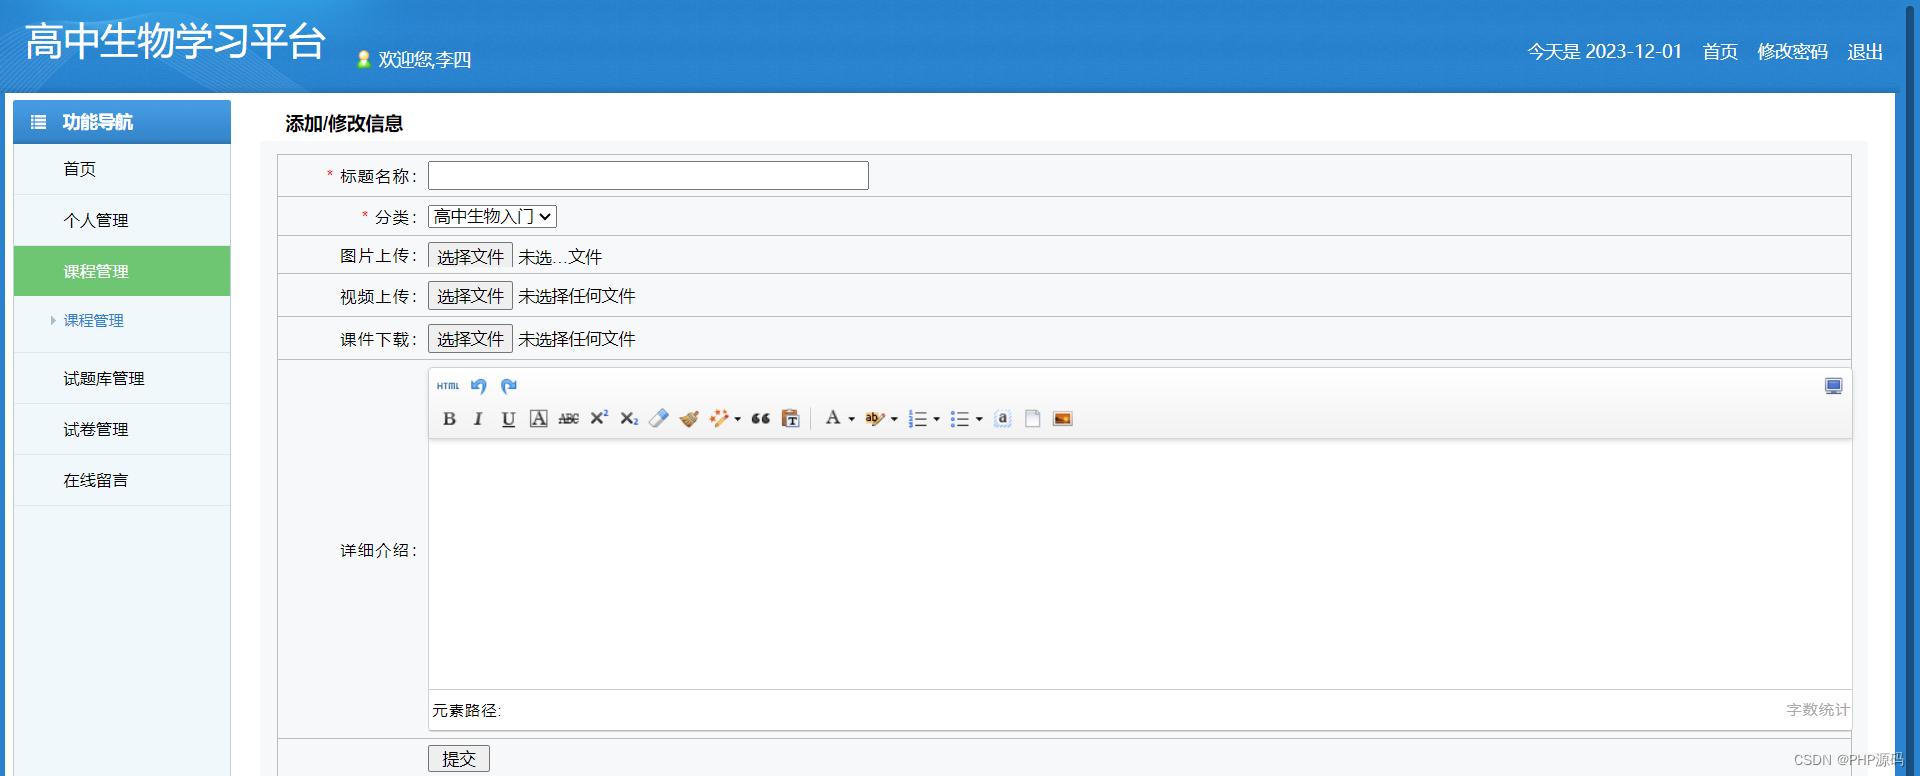Open the font color palette dropdown

852,420
